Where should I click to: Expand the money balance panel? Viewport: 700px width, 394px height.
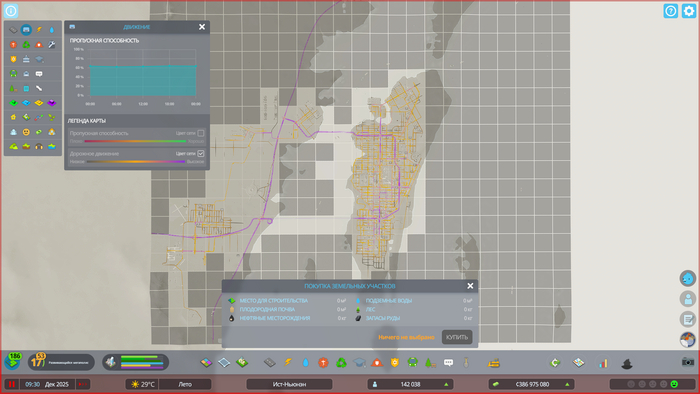pyautogui.click(x=531, y=384)
